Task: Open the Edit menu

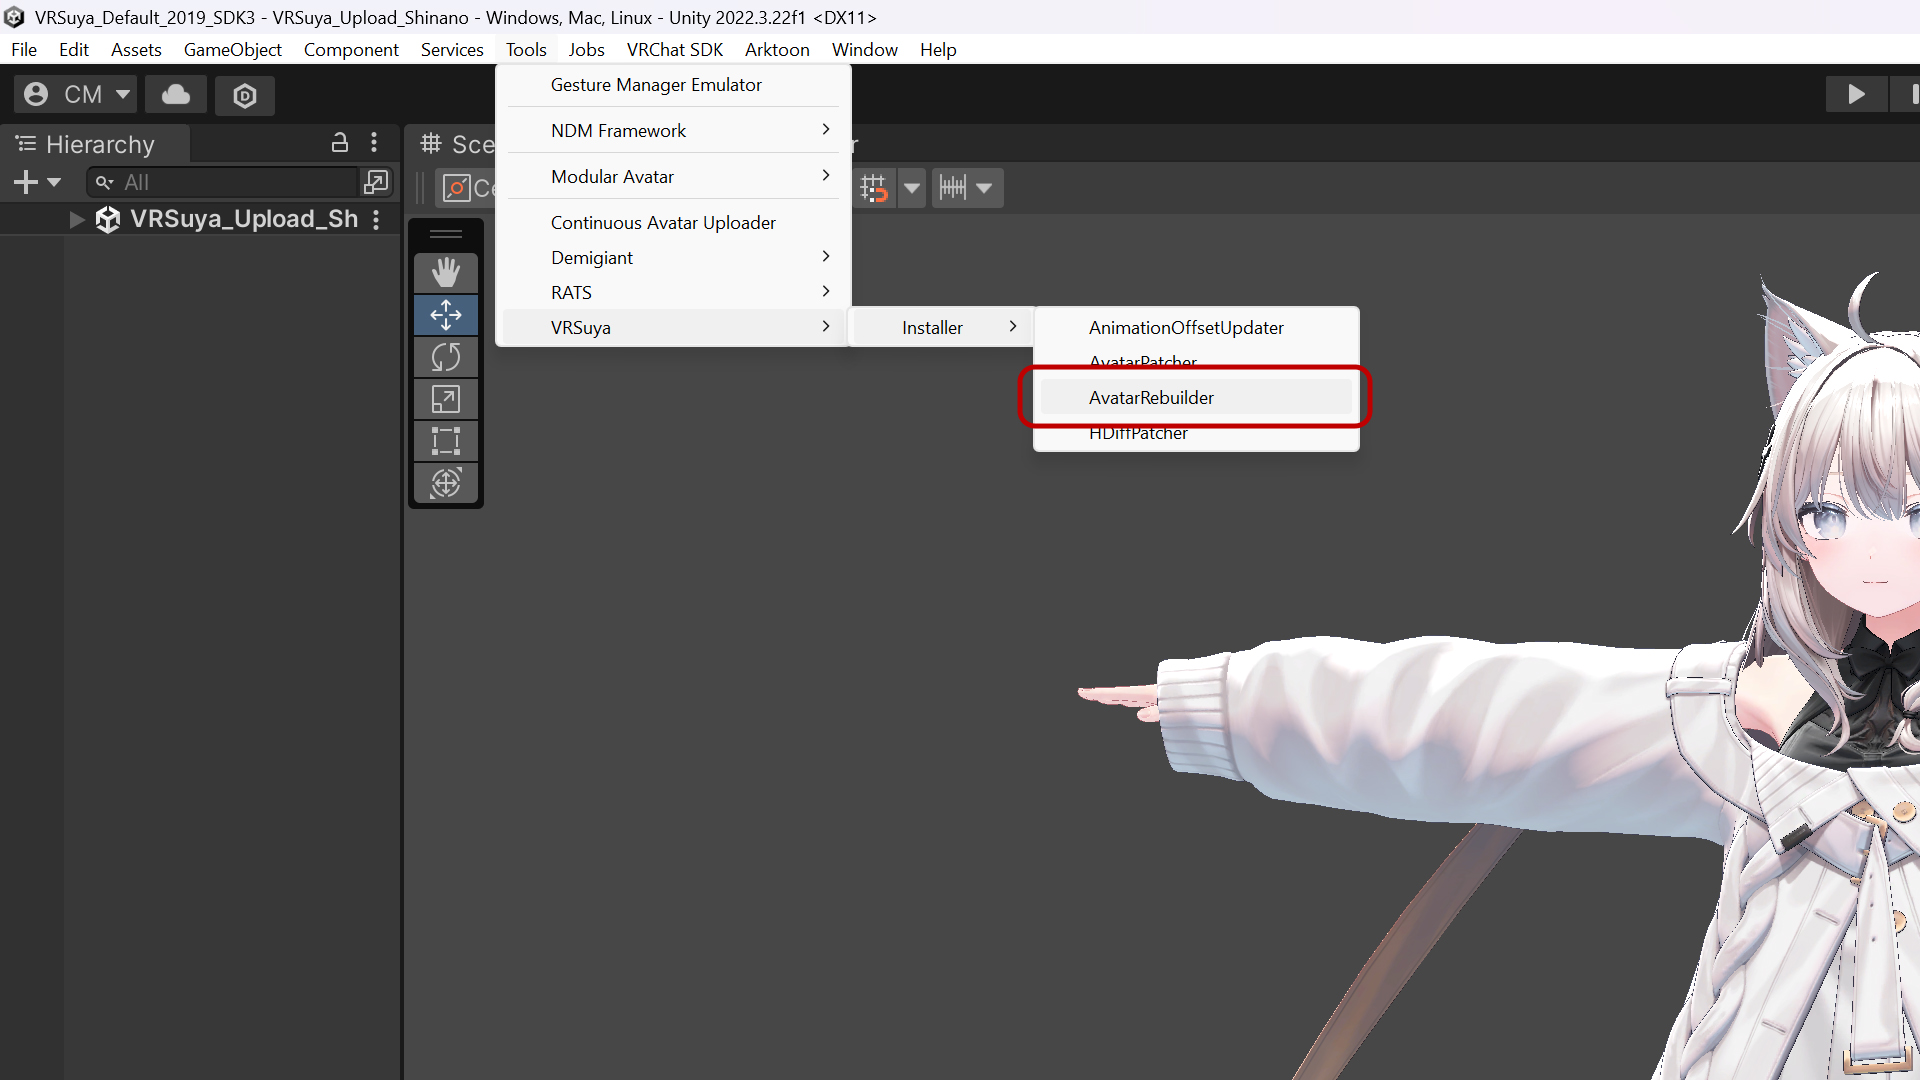Action: coord(74,50)
